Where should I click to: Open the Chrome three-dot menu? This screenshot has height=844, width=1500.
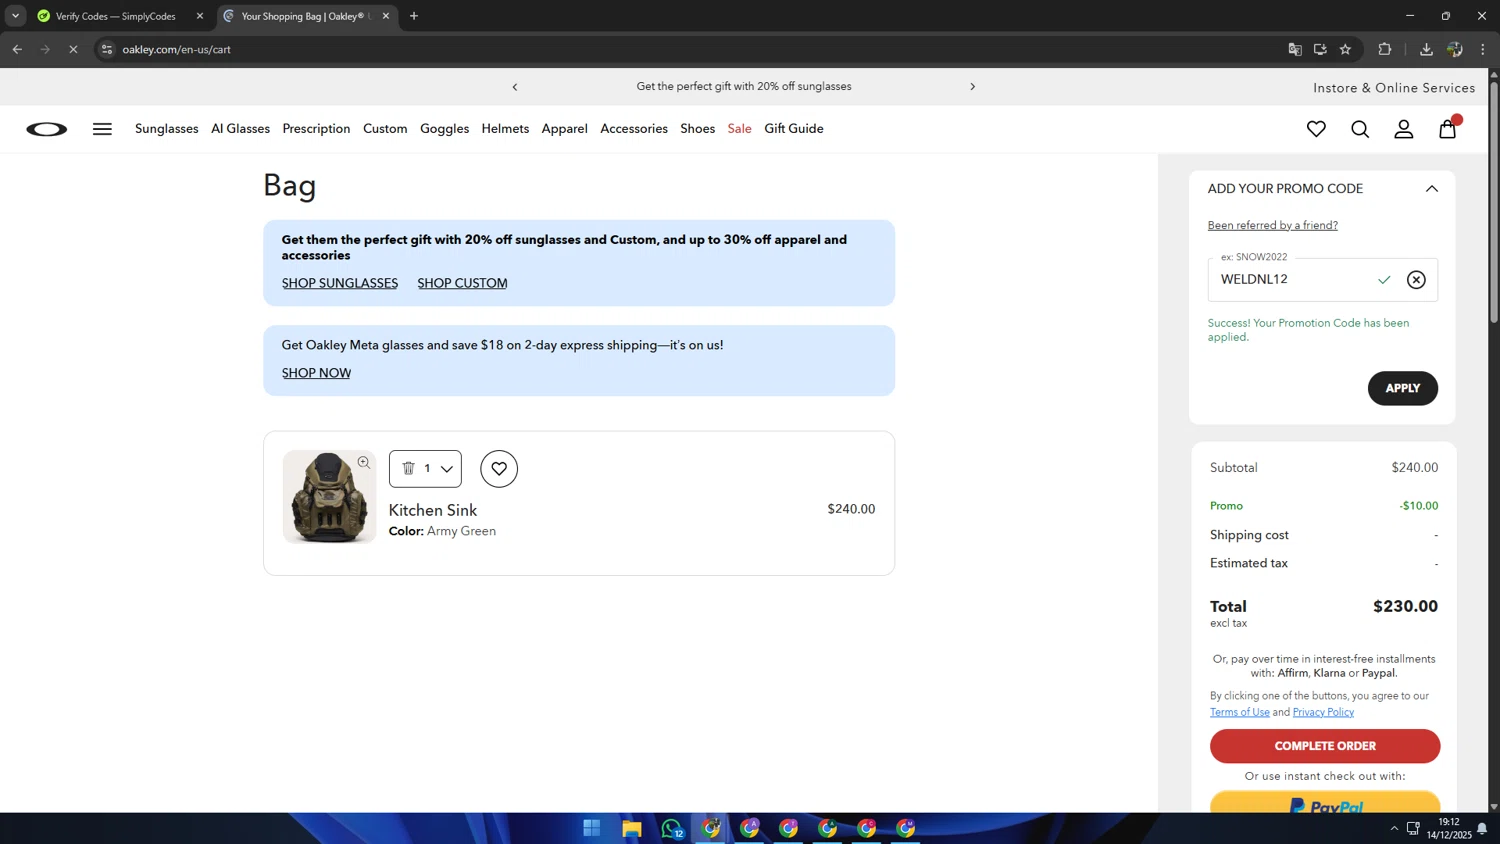[x=1483, y=49]
